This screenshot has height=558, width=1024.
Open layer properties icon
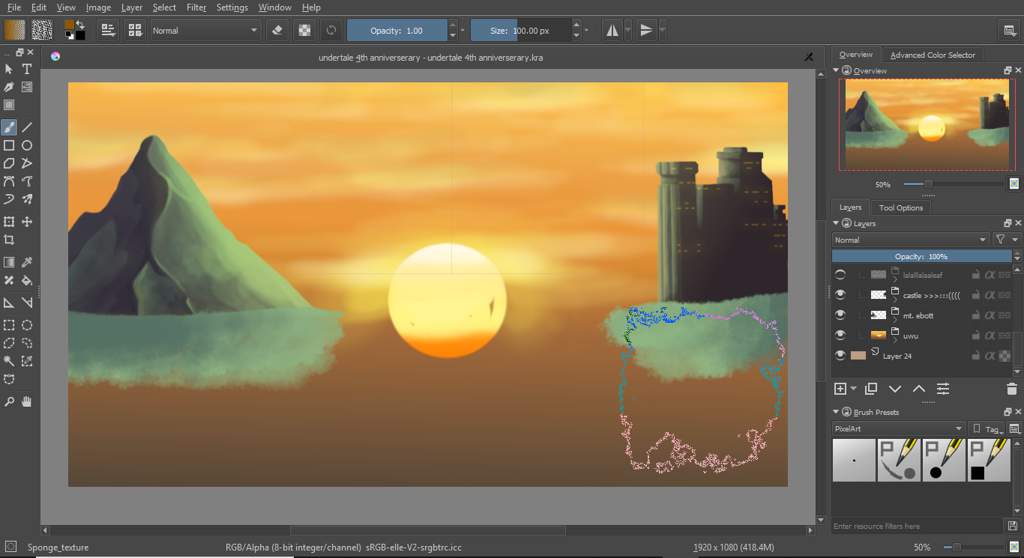pos(943,389)
